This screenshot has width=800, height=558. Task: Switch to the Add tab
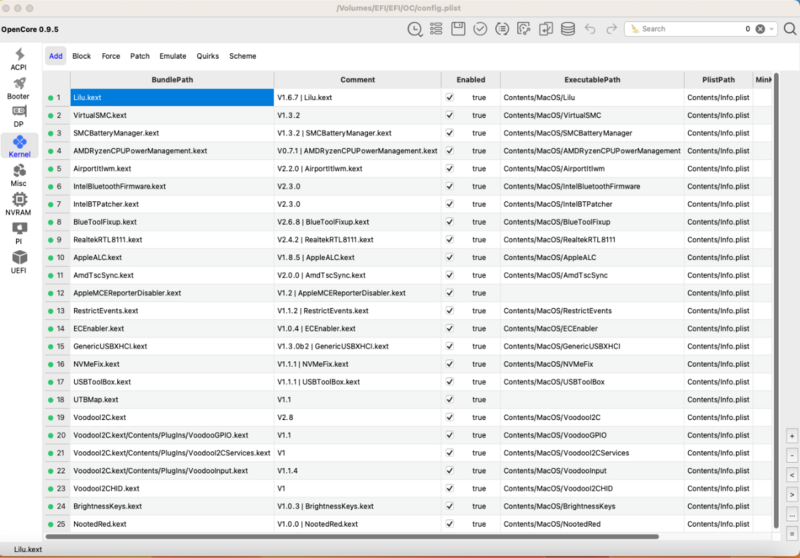pyautogui.click(x=56, y=56)
